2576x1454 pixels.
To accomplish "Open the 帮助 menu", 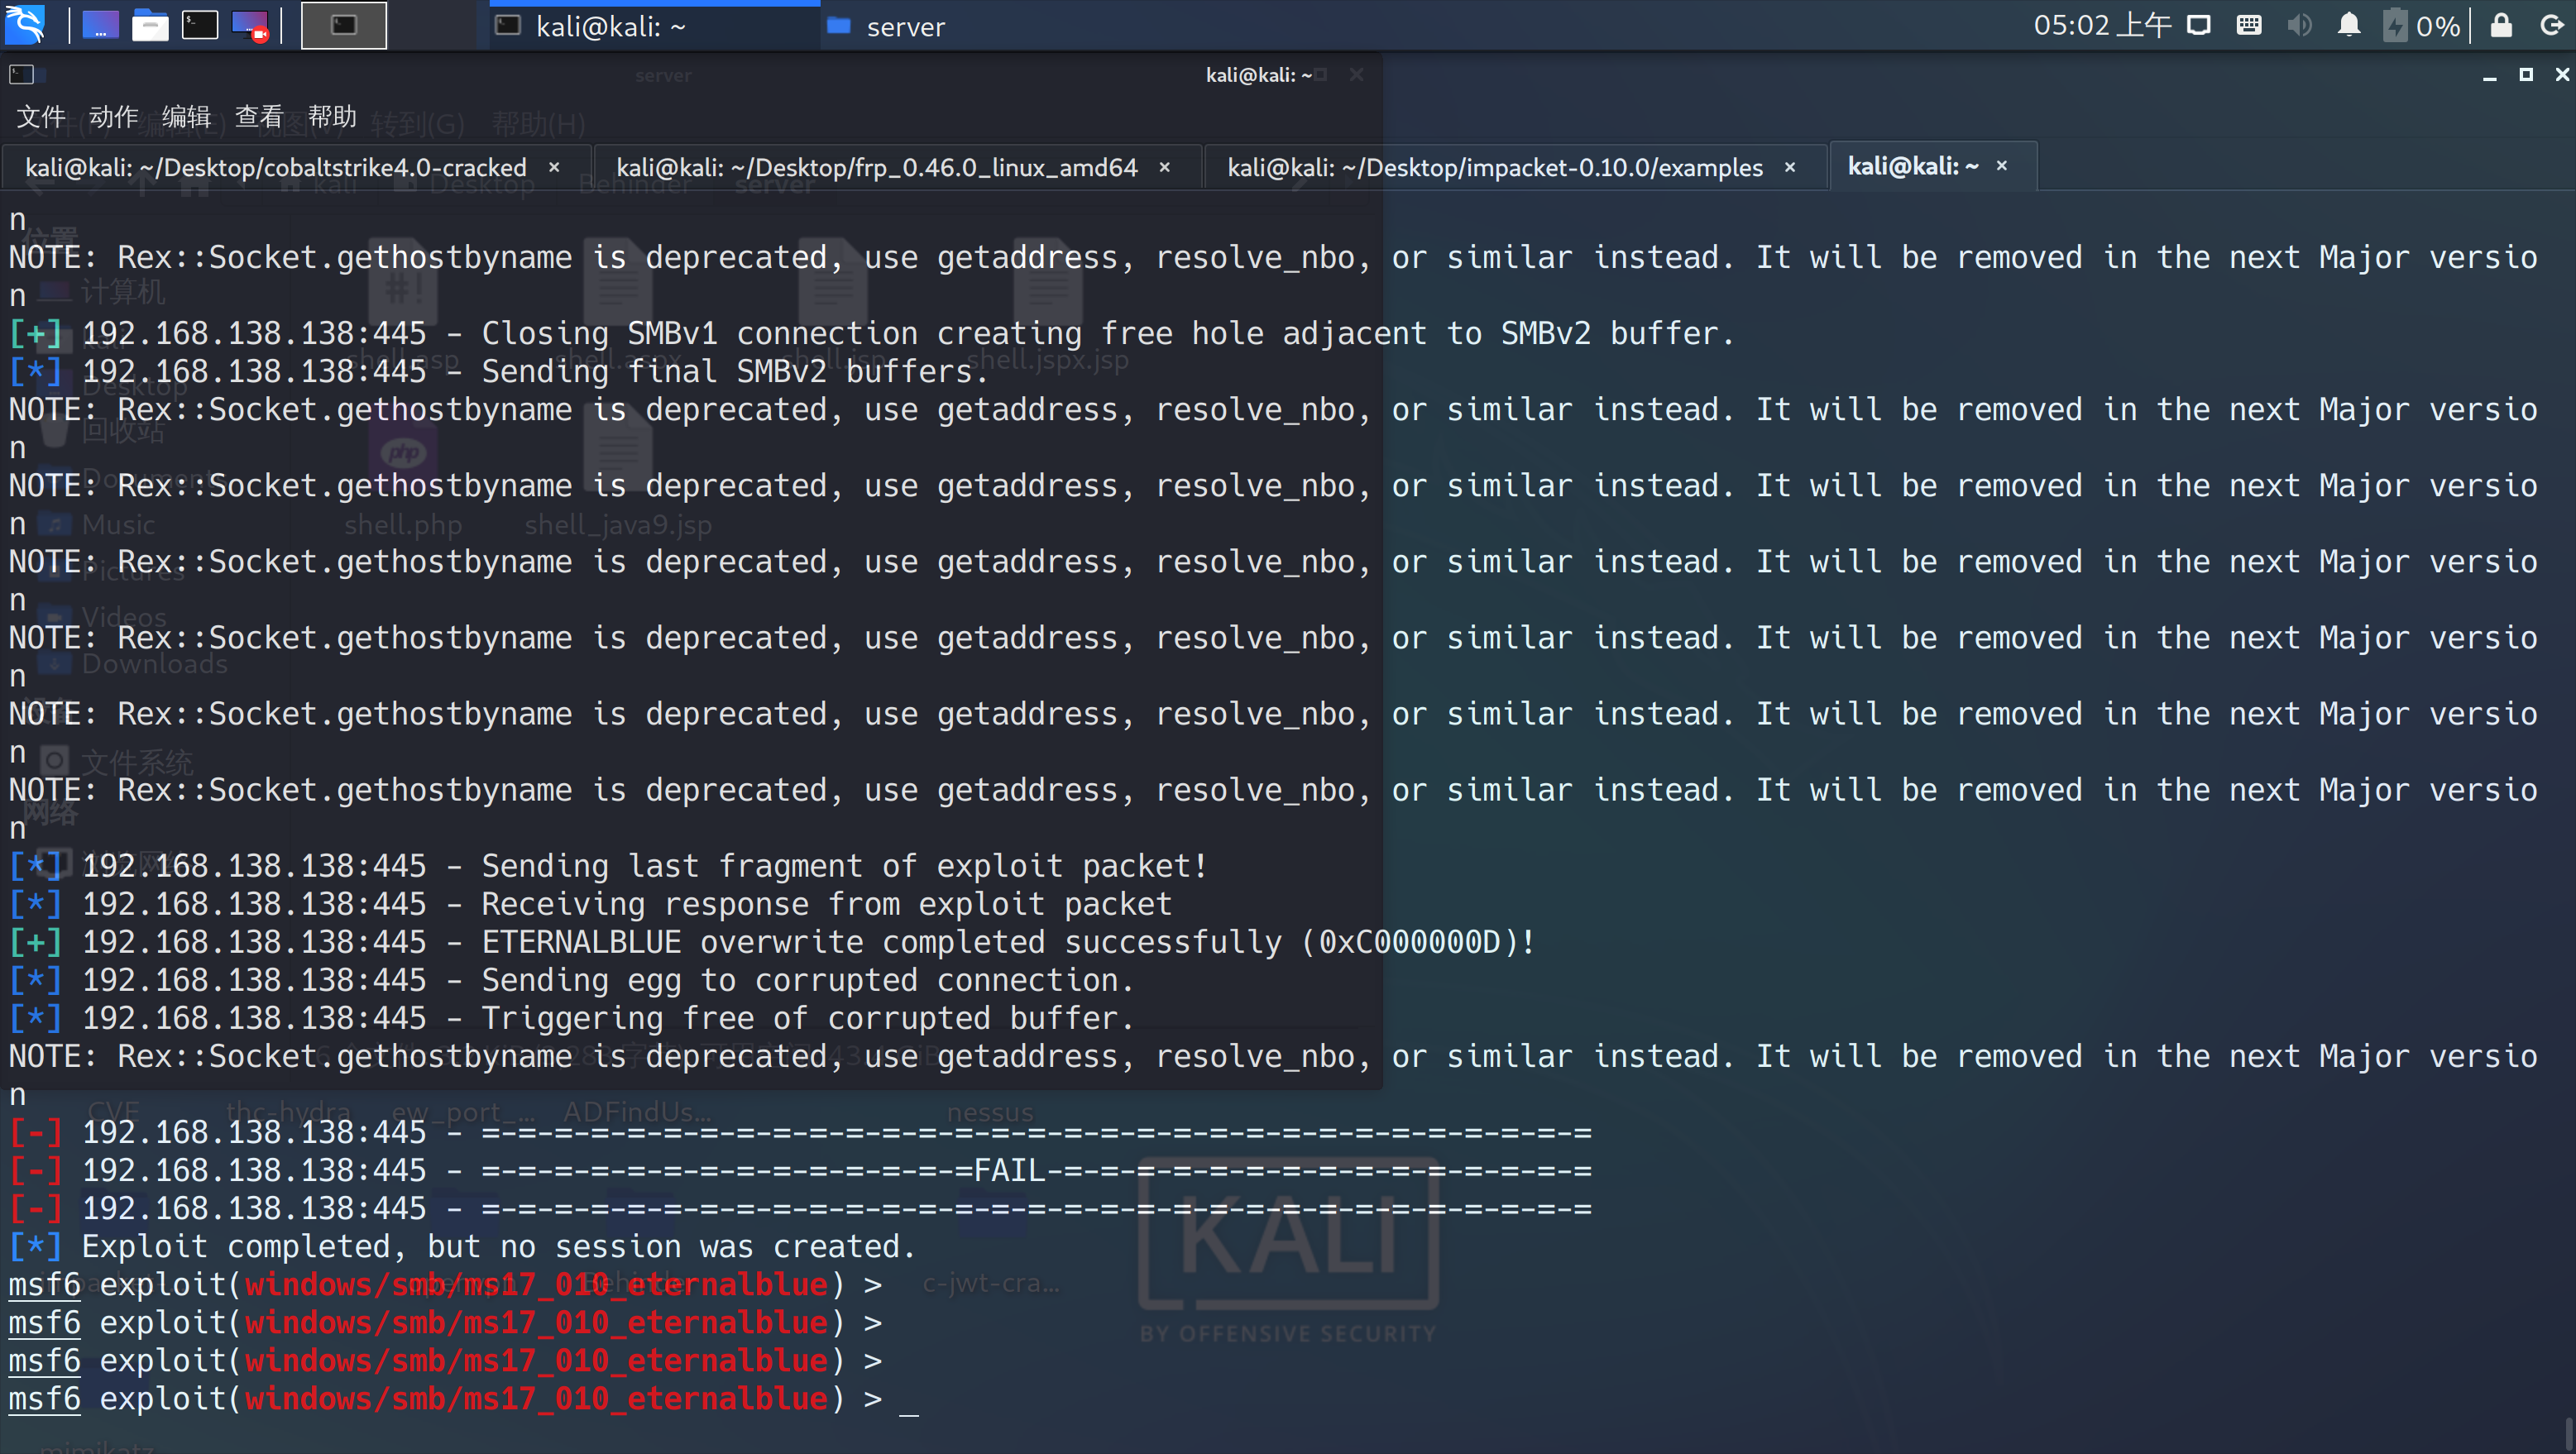I will click(332, 117).
